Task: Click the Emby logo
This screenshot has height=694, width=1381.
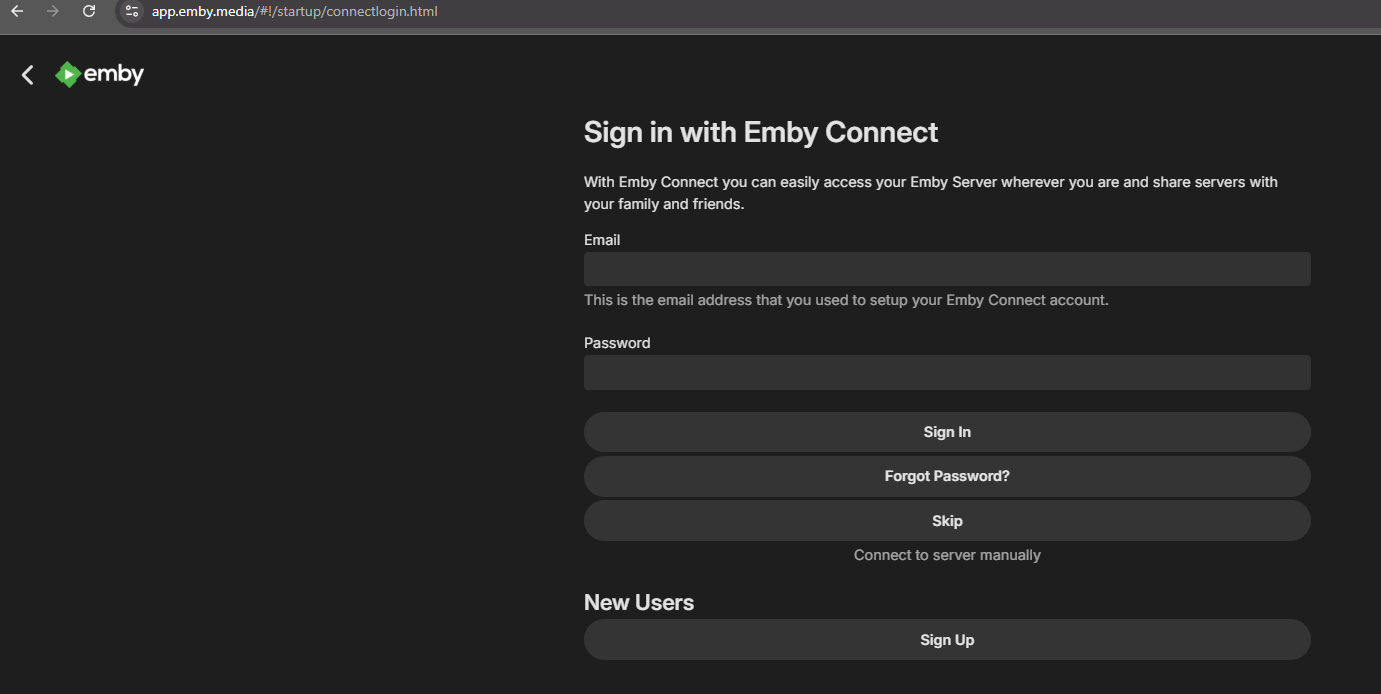Action: [100, 74]
